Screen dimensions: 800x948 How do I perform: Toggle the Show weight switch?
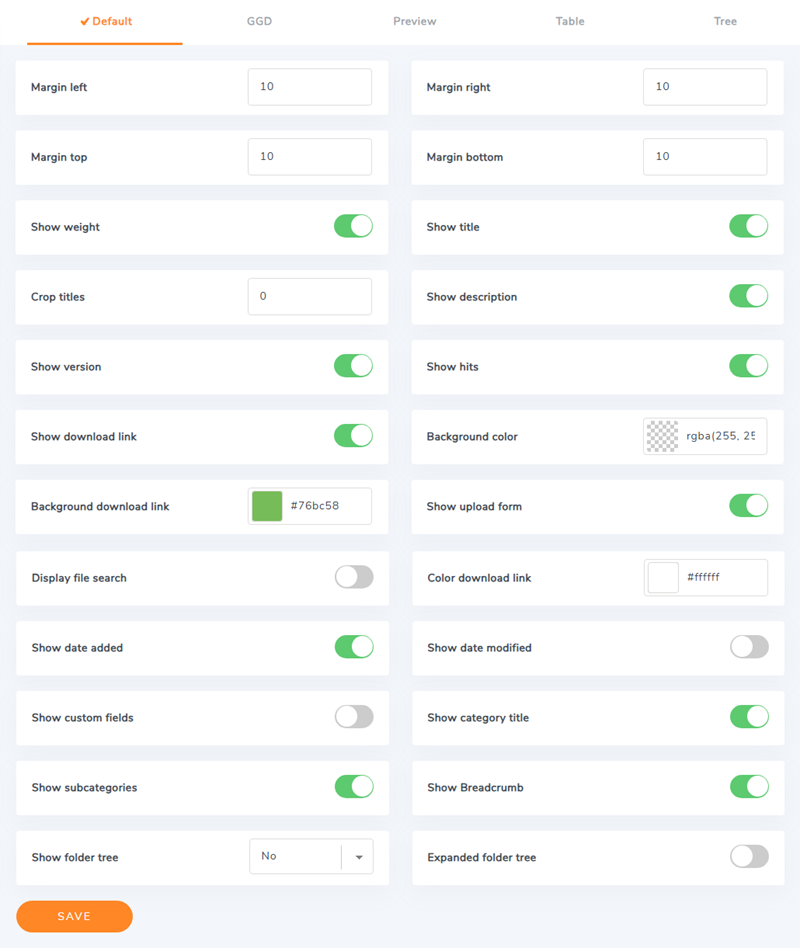(353, 226)
